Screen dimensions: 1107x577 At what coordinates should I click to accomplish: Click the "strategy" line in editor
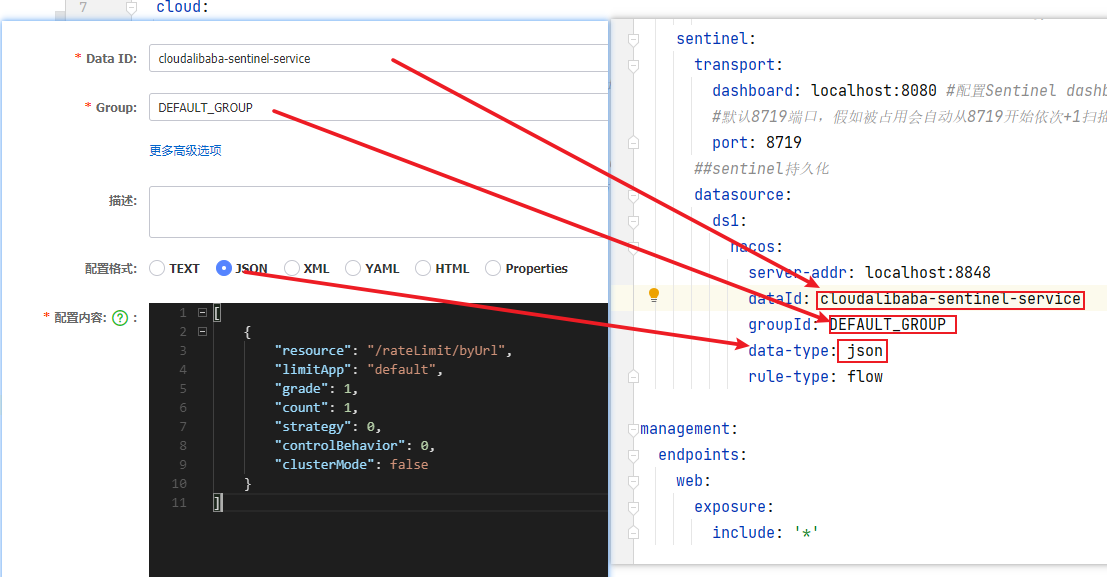click(x=328, y=427)
